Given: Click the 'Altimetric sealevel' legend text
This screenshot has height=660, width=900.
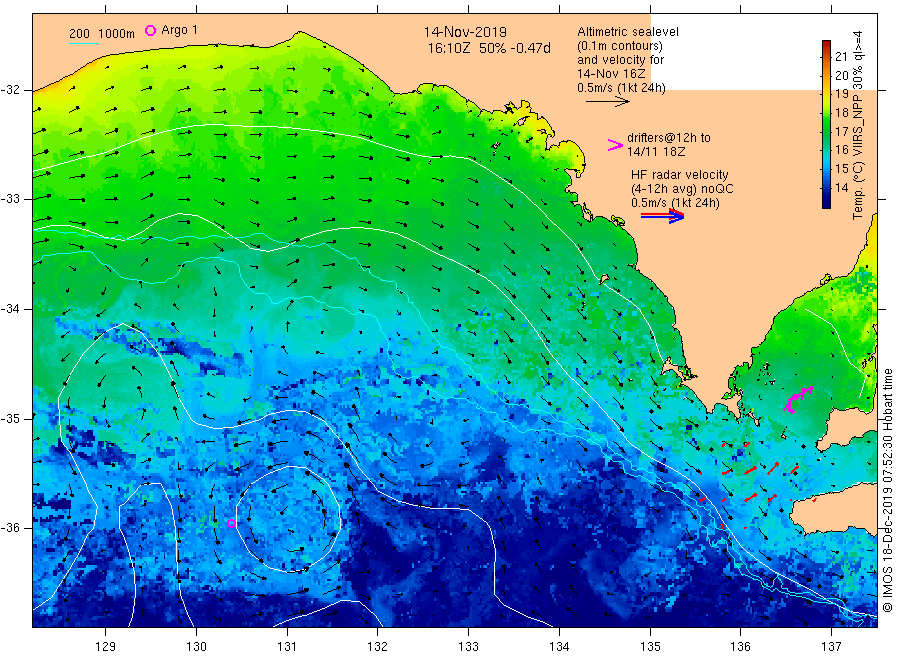Looking at the screenshot, I should [x=627, y=32].
